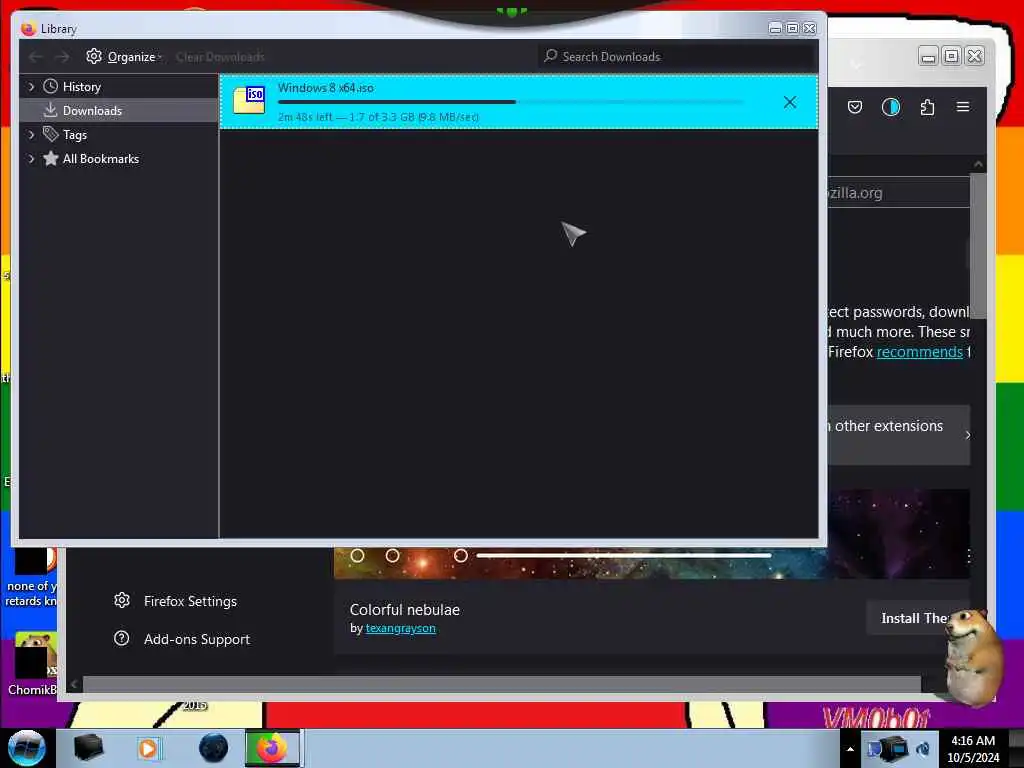Click the recommends link in Firefox
Image resolution: width=1024 pixels, height=768 pixels.
point(920,352)
